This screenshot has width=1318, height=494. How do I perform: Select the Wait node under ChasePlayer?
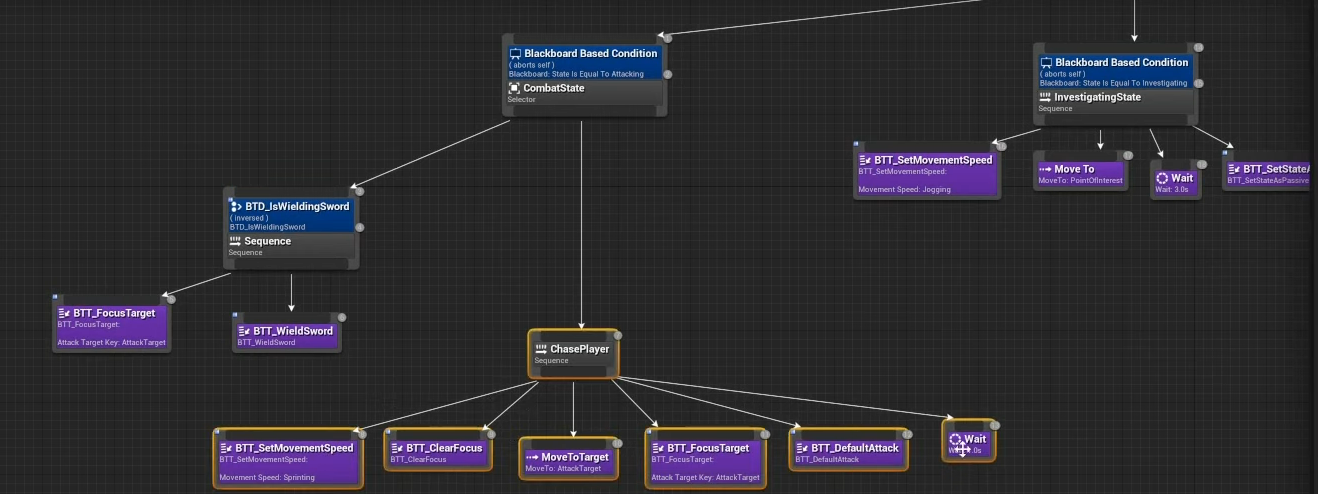968,440
